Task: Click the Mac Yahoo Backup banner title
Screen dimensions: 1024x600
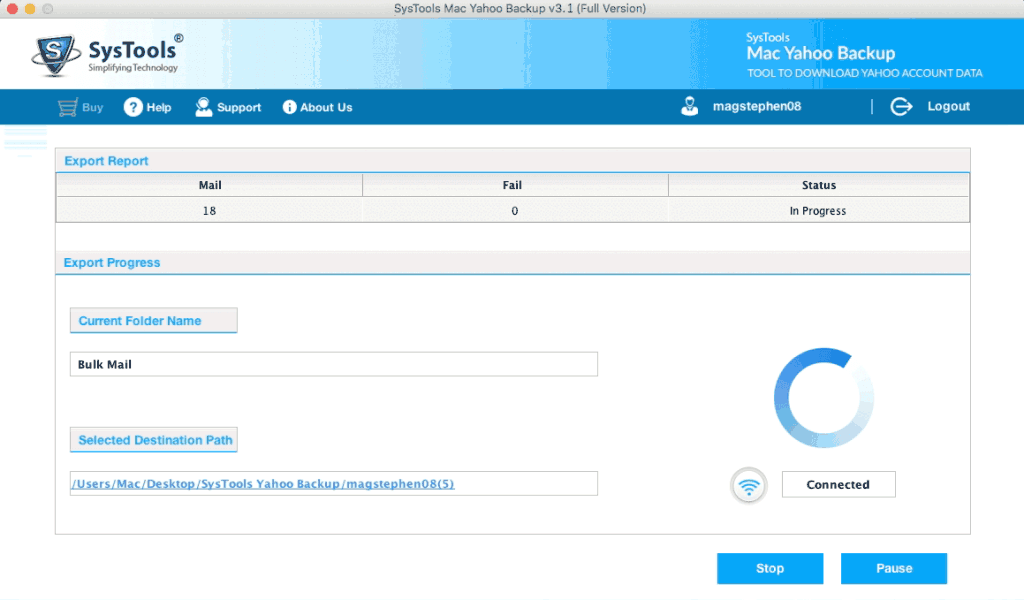Action: [x=821, y=54]
